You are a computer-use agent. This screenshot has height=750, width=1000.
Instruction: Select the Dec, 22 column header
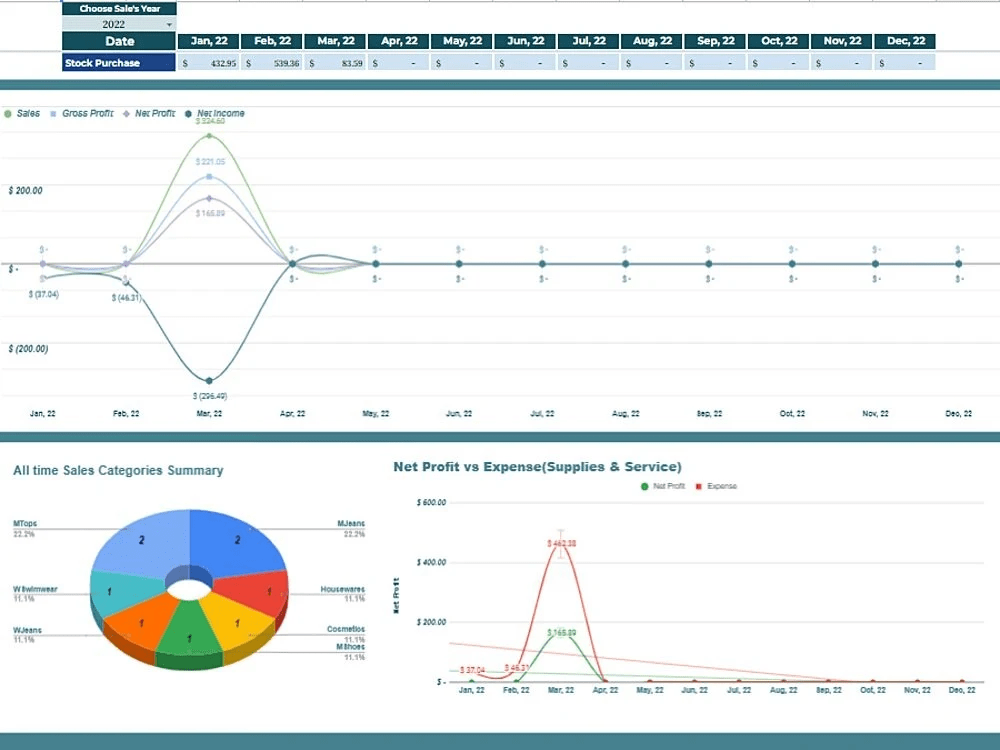(x=905, y=41)
